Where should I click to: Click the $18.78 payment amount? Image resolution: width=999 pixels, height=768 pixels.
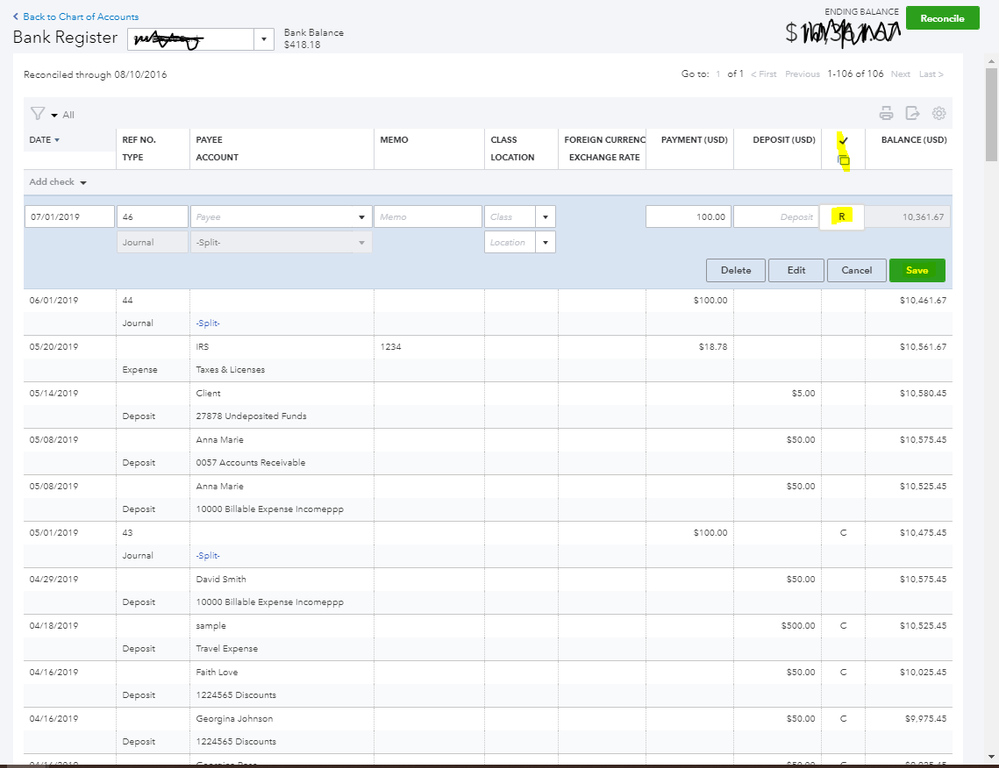pos(712,347)
